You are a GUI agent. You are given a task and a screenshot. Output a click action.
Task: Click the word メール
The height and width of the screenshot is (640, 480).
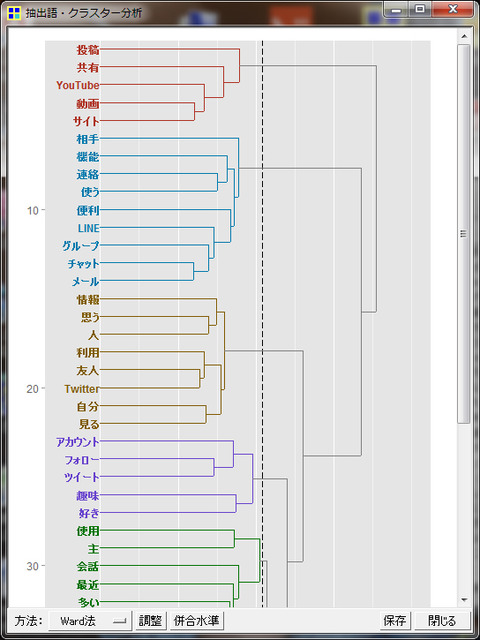click(x=85, y=282)
